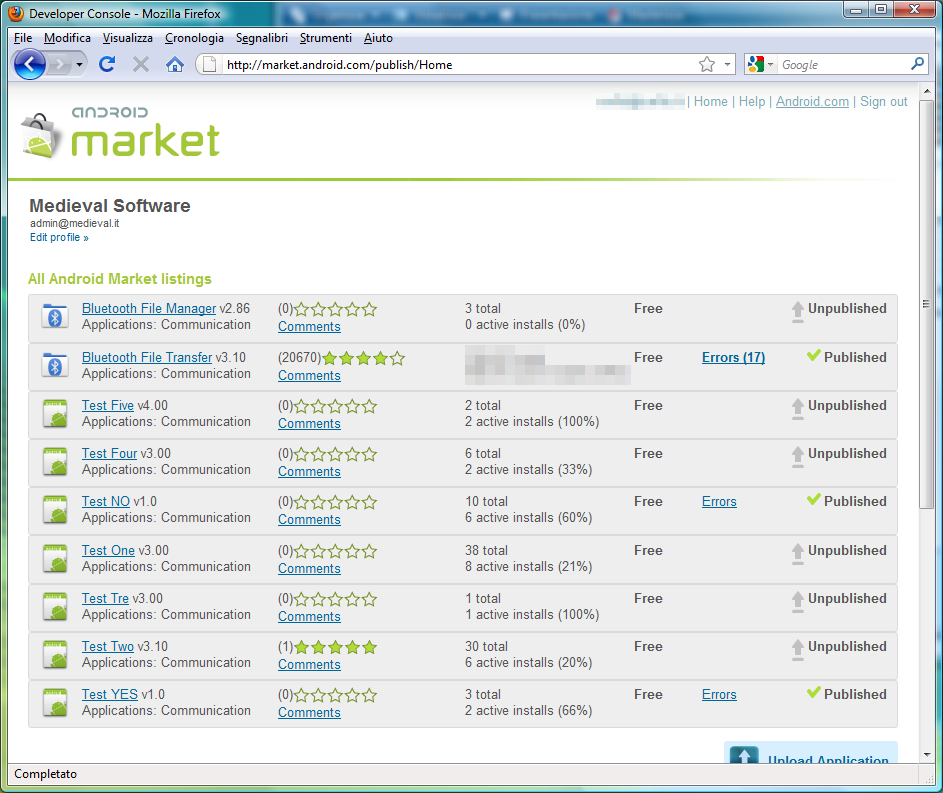View Comments for Bluetooth File Transfer
The image size is (943, 793).
[309, 376]
